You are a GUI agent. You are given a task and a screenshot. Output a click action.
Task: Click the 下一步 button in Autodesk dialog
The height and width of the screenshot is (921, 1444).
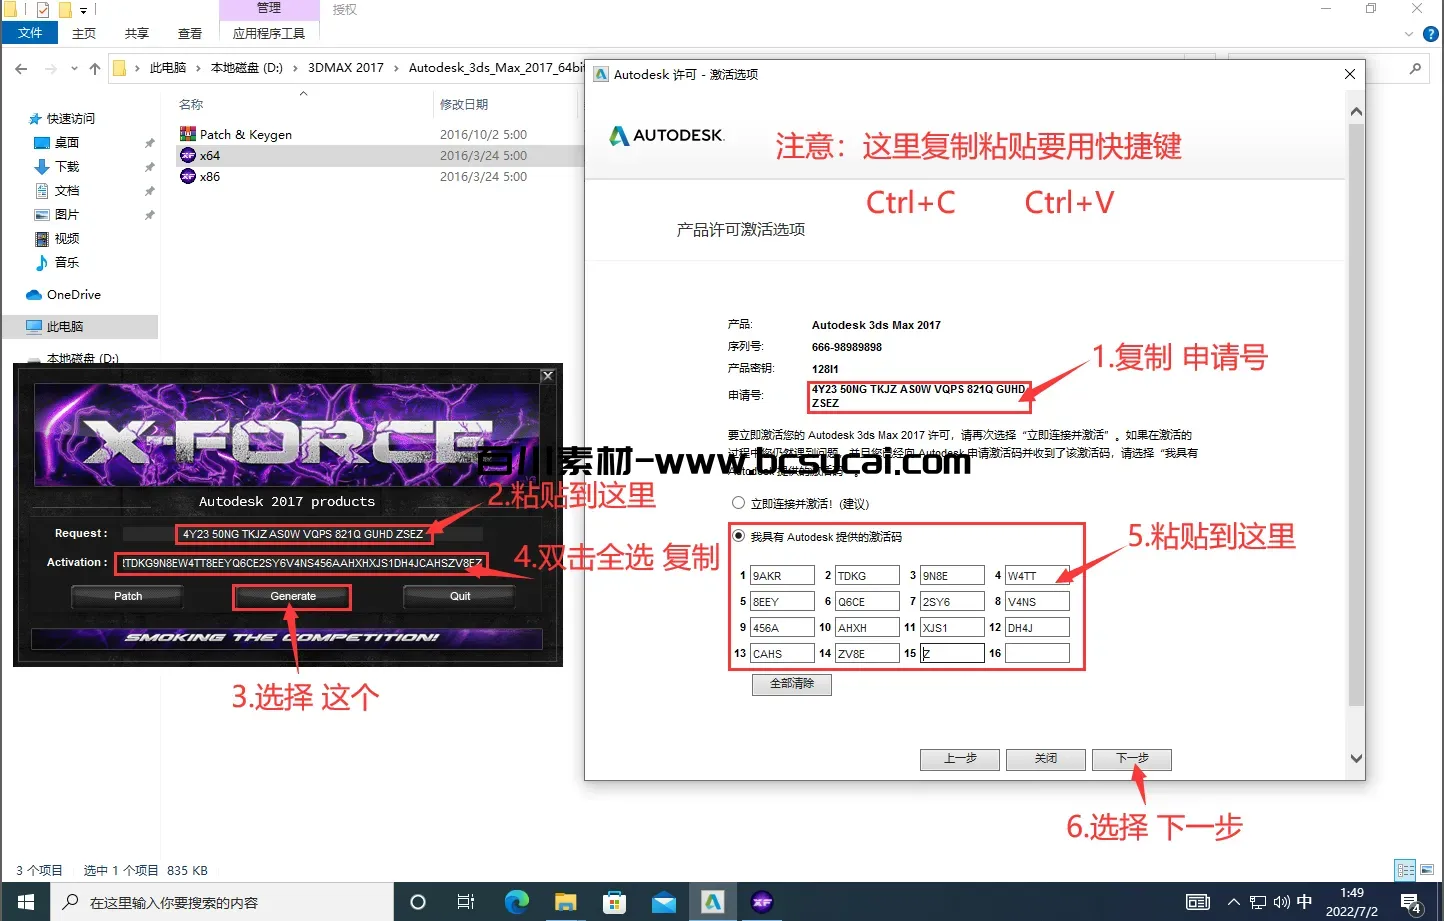[x=1131, y=759]
